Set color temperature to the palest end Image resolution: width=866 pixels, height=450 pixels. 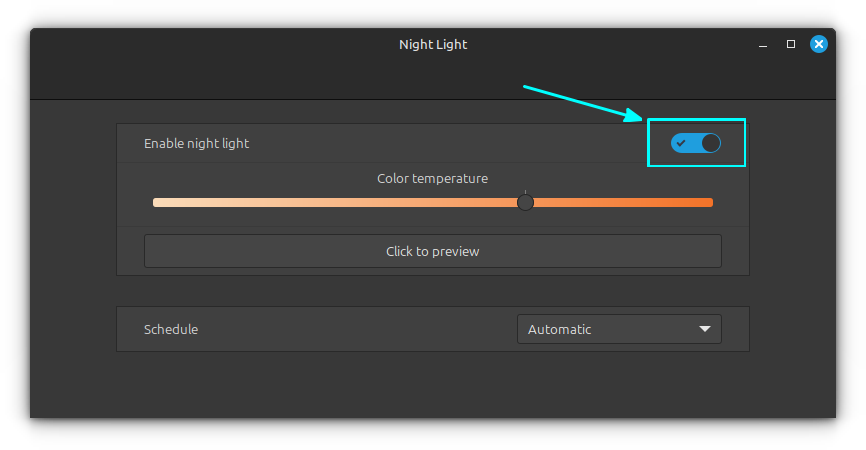155,203
